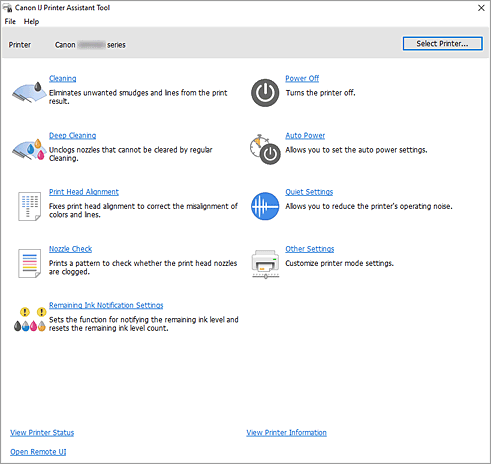Click the Quiet Settings waveform icon
This screenshot has width=491, height=464.
[x=265, y=206]
